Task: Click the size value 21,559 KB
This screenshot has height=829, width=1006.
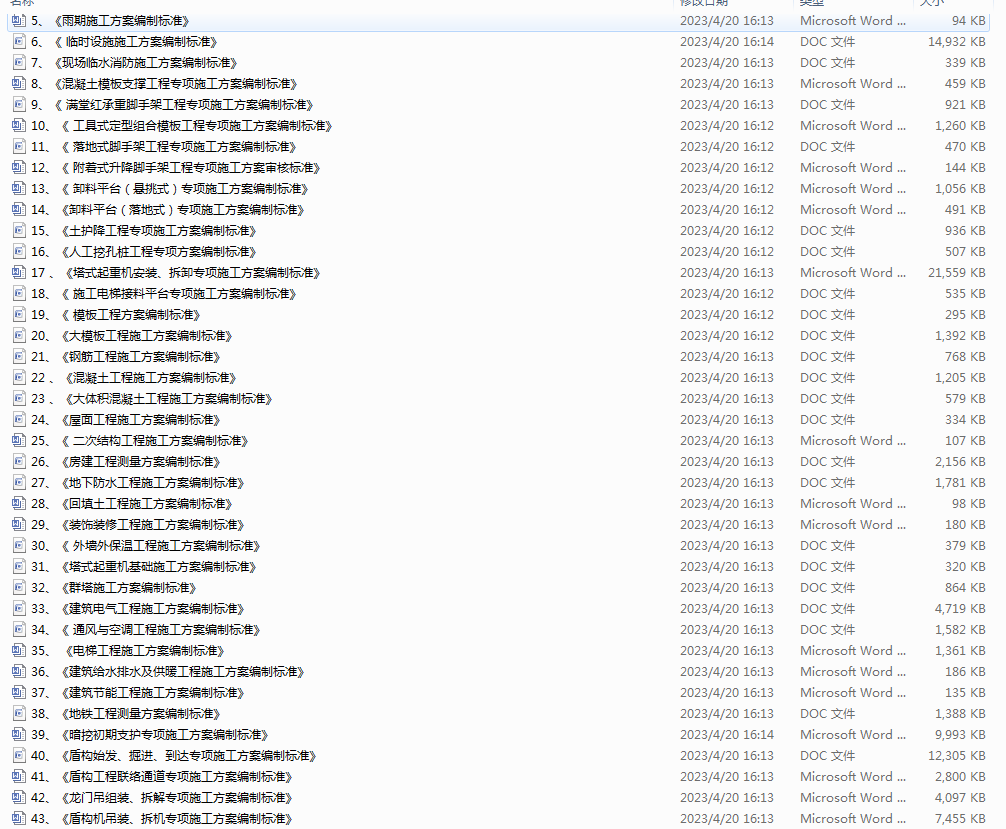Action: (957, 273)
